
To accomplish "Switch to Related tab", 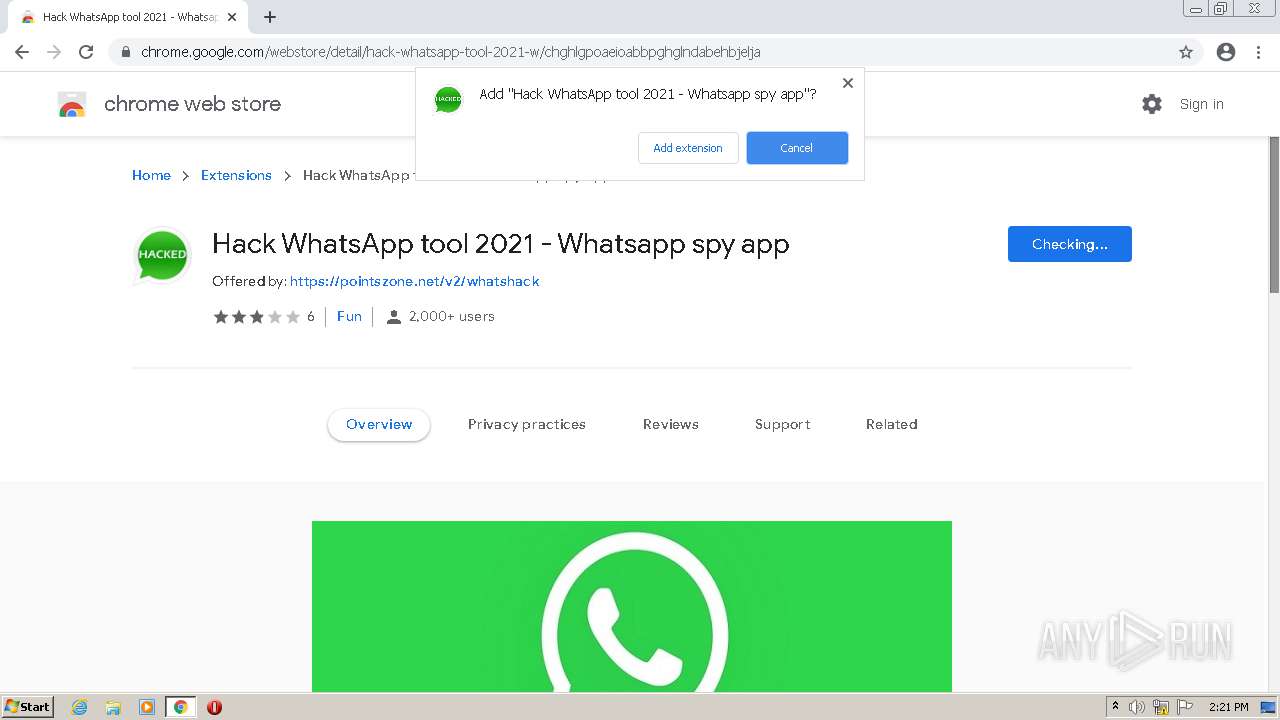I will (x=892, y=424).
